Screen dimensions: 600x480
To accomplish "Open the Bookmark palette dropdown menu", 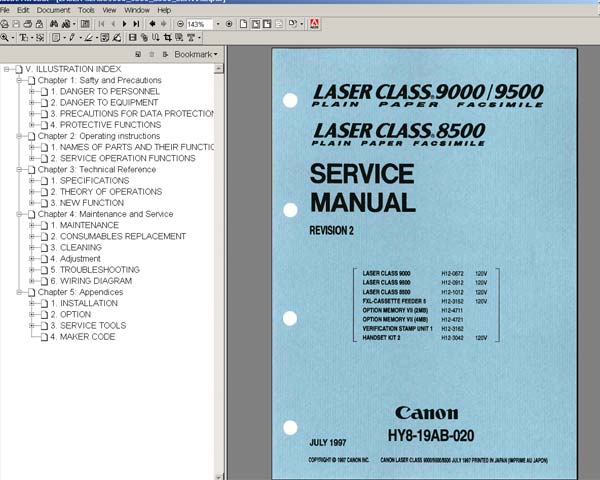I will click(196, 54).
